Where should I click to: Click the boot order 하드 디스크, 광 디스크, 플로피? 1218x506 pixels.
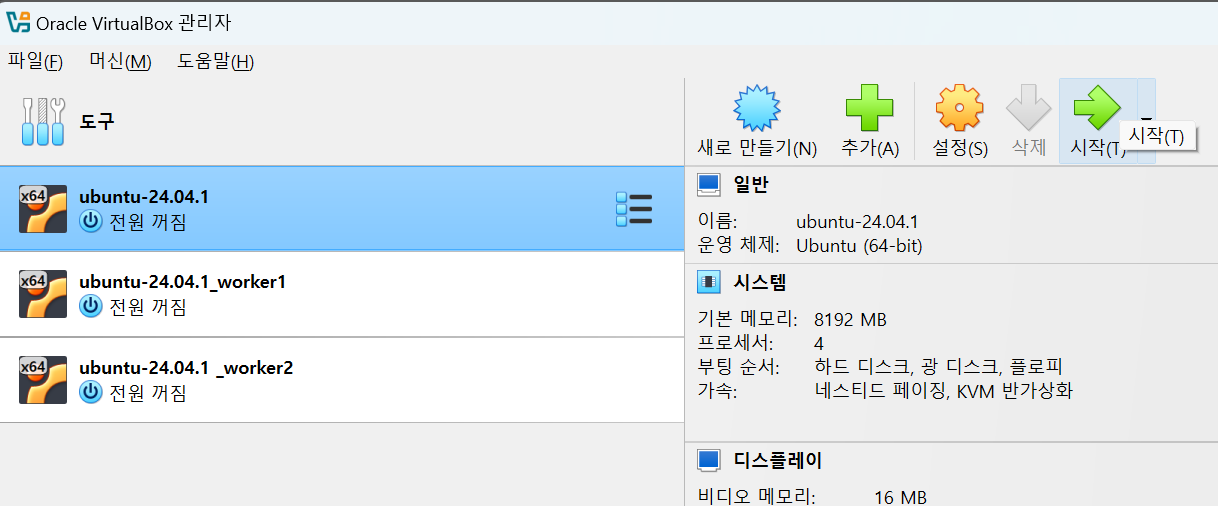coord(938,366)
